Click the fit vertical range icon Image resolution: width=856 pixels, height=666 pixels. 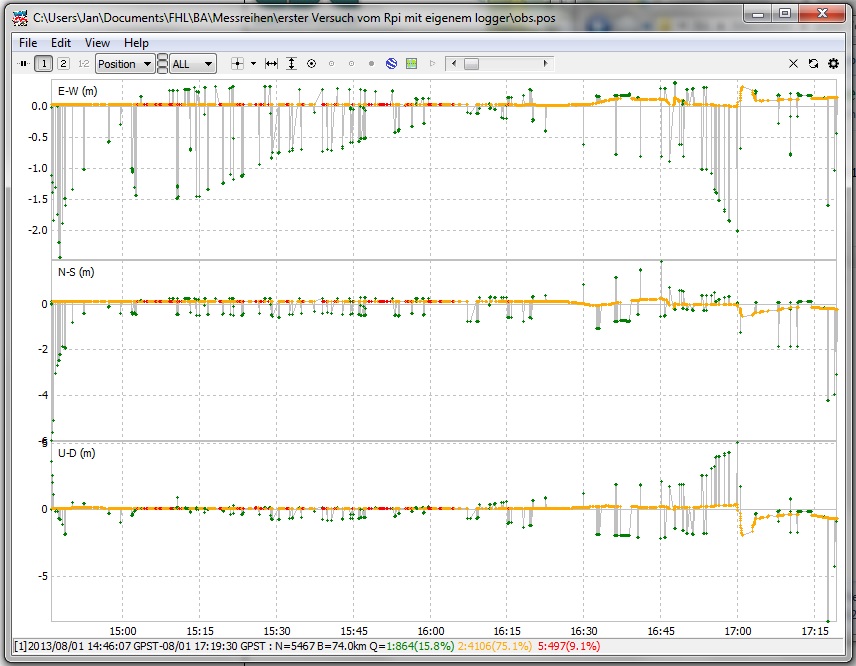click(291, 64)
